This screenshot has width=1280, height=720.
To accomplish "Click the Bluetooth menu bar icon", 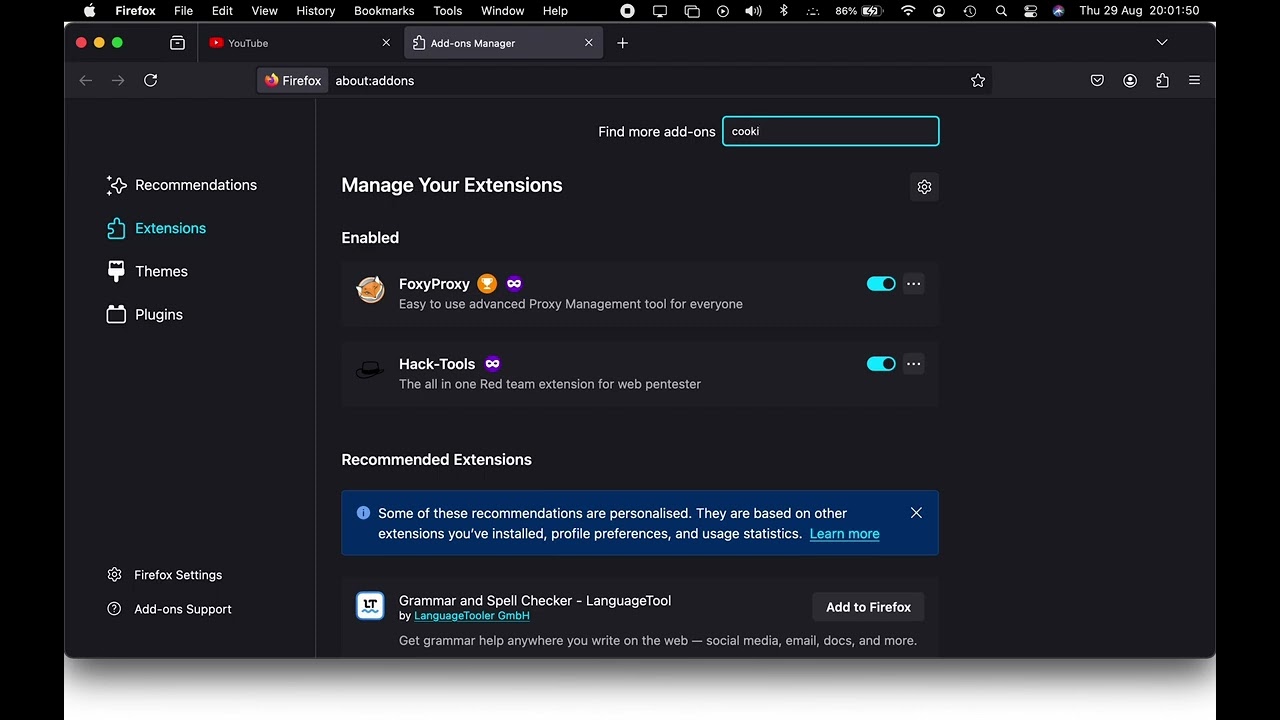I will pyautogui.click(x=784, y=11).
